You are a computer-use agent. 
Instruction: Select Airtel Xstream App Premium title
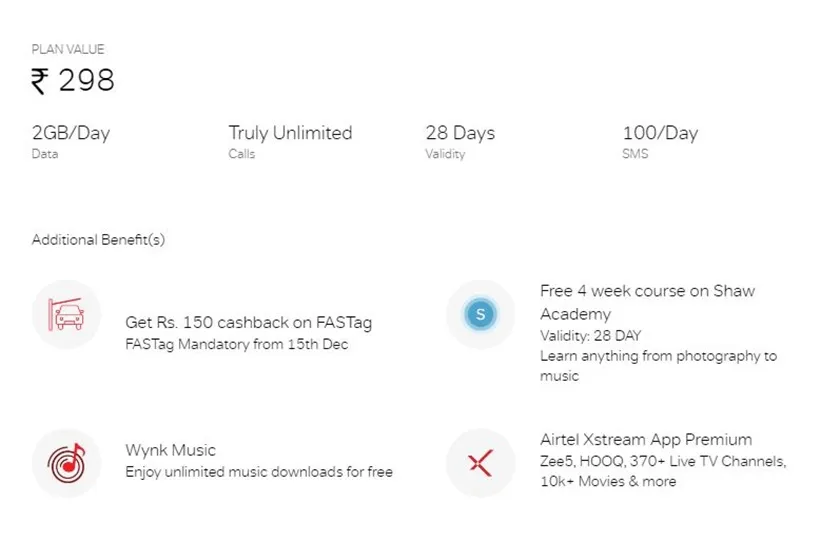[646, 440]
